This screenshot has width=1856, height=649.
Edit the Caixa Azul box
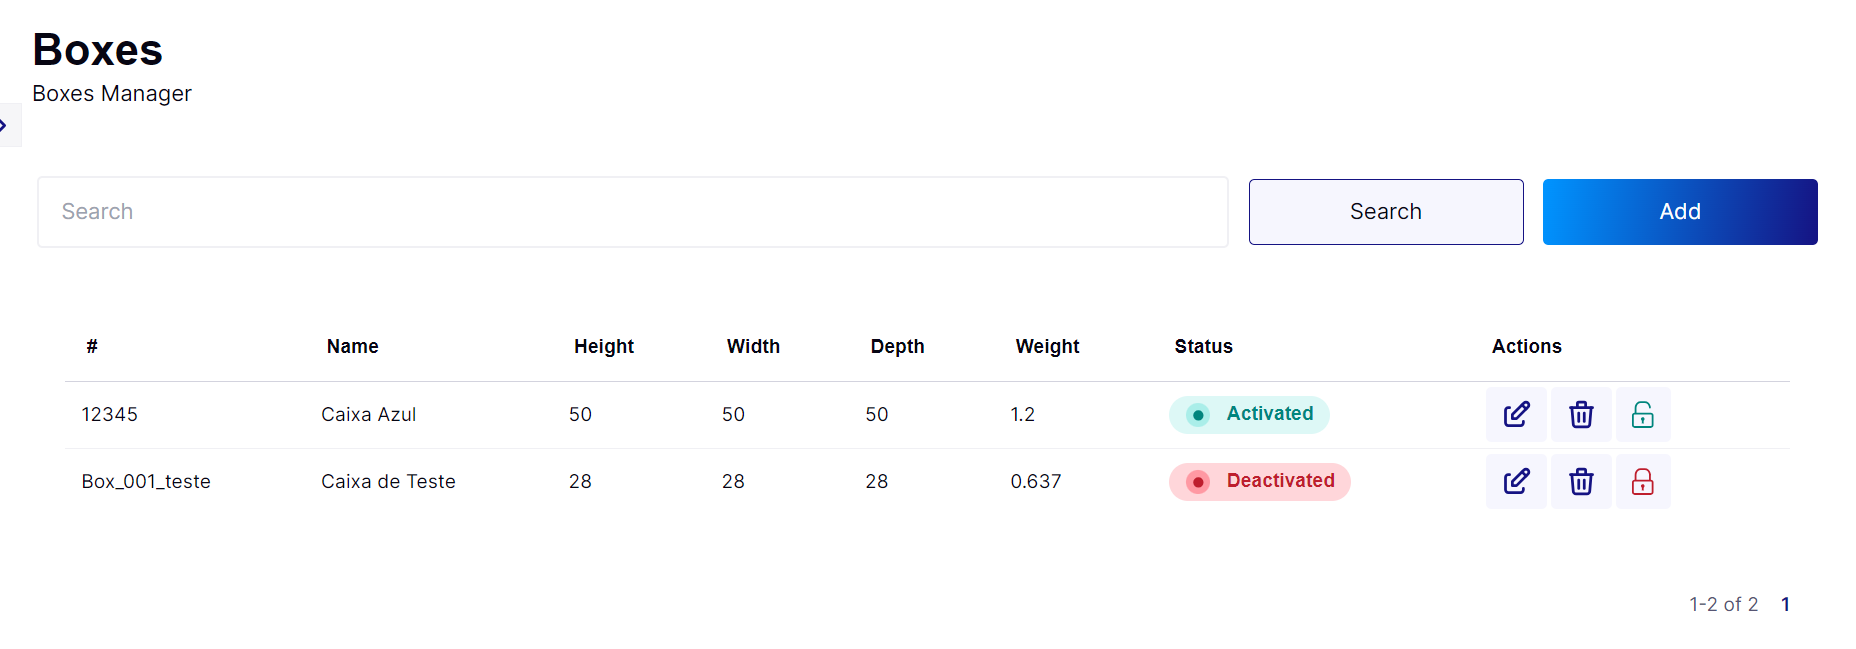tap(1516, 414)
